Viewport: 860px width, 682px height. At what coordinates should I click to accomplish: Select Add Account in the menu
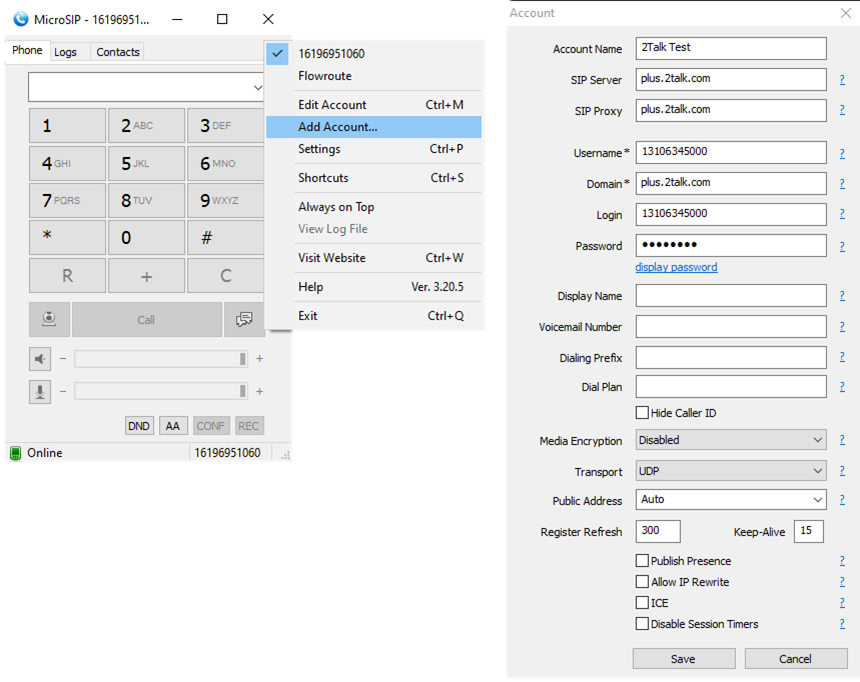point(374,127)
